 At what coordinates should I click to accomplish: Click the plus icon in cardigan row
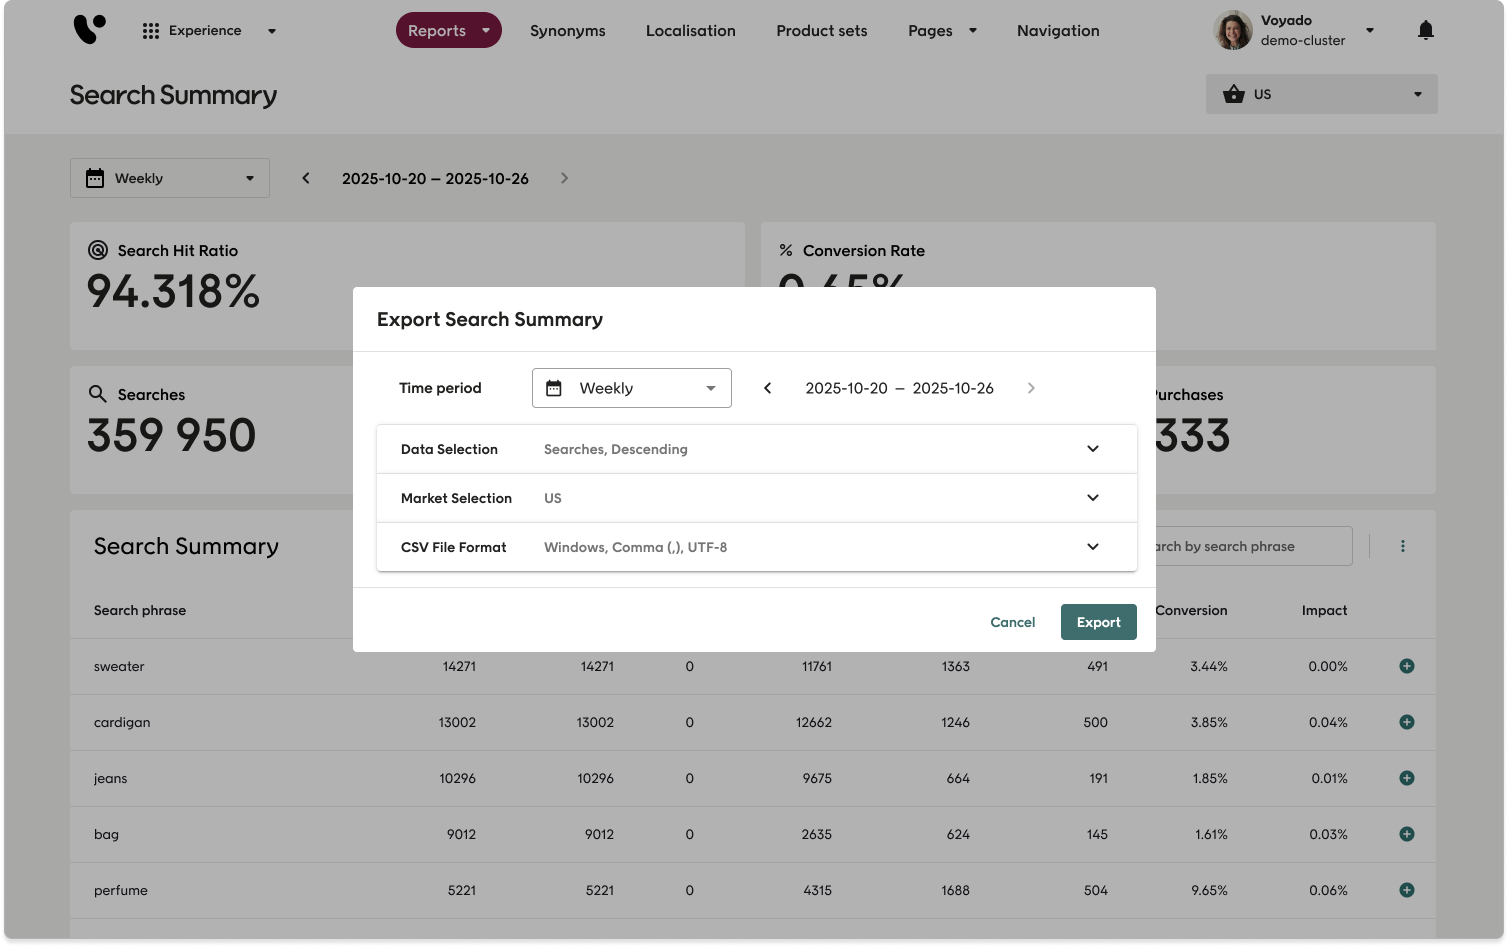click(x=1406, y=722)
